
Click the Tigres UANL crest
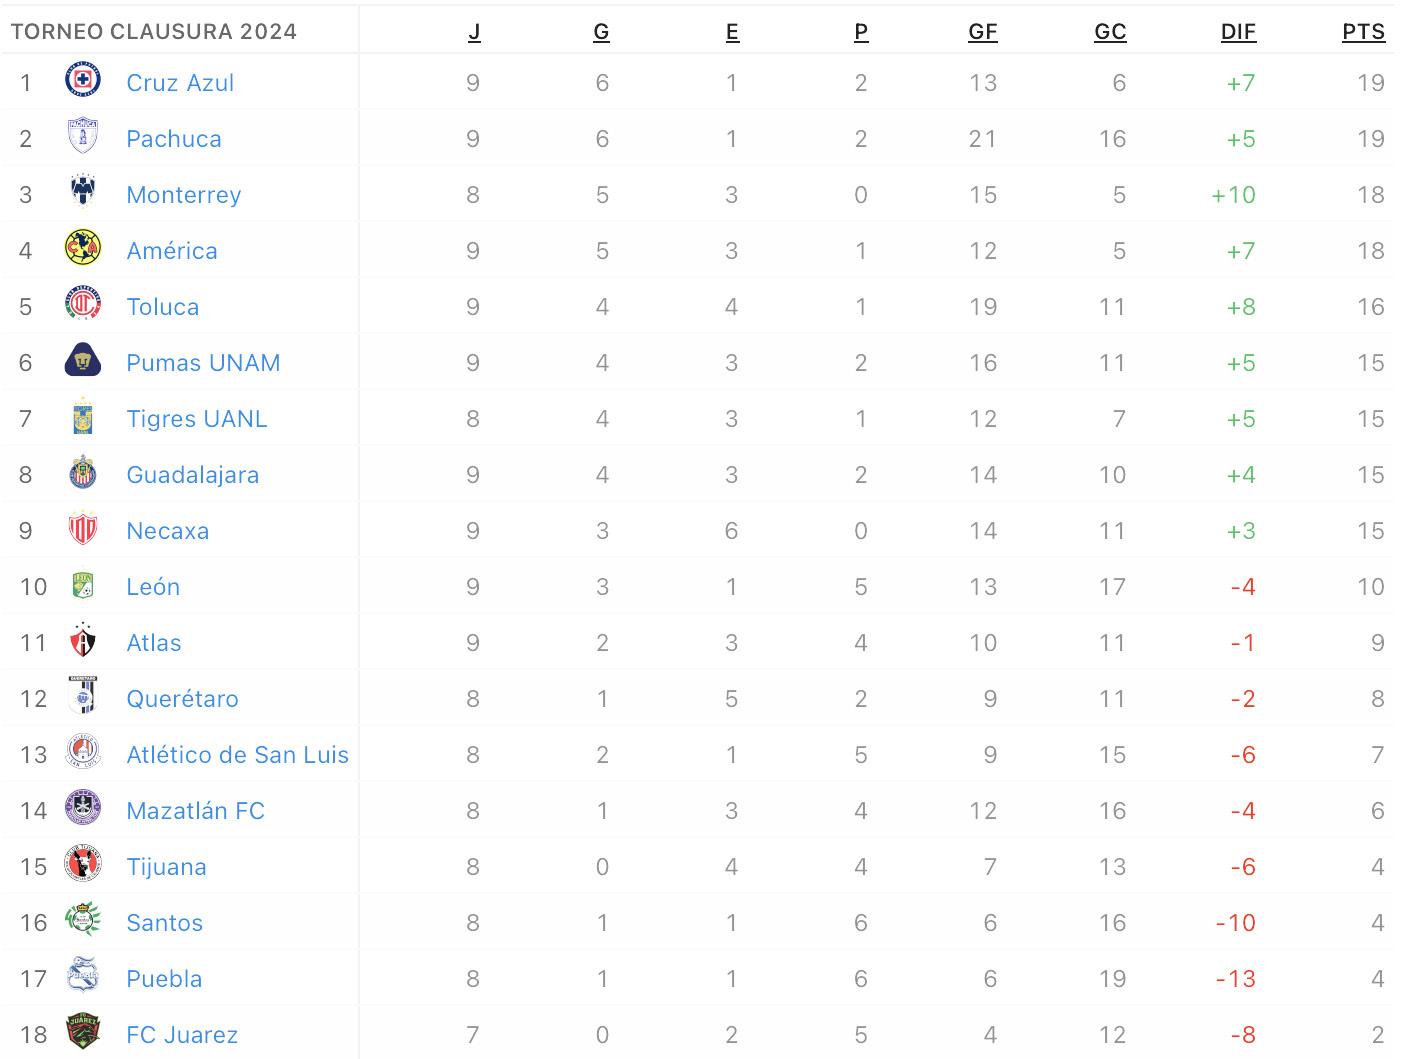[x=83, y=415]
